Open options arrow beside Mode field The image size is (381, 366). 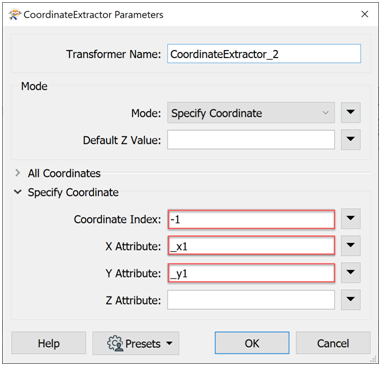tap(351, 113)
